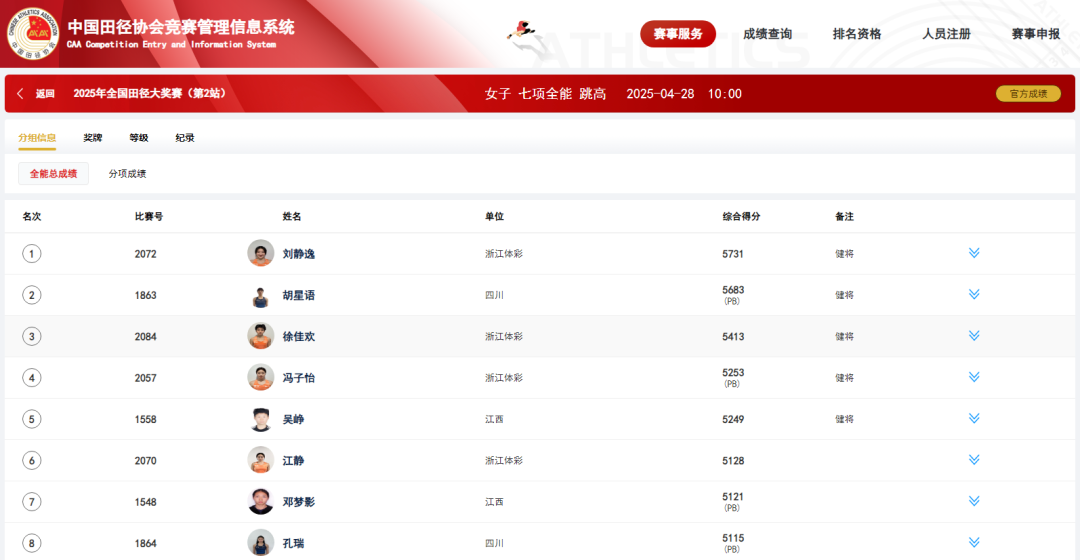Expand details for 刘静逸 row
The height and width of the screenshot is (560, 1080).
(x=974, y=253)
